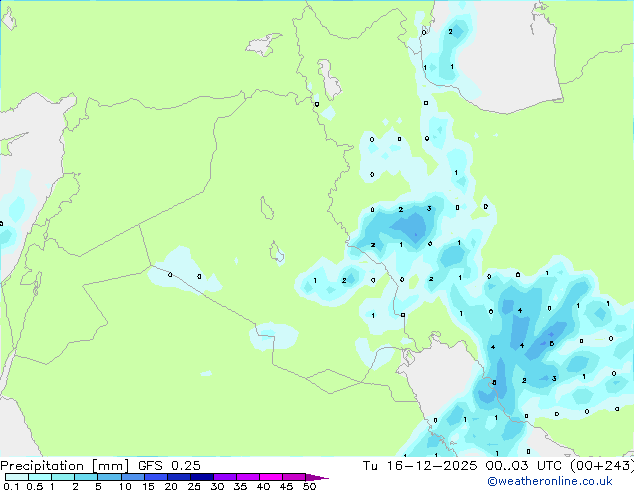Select the 20–25 mm legend swatch

click(179, 477)
